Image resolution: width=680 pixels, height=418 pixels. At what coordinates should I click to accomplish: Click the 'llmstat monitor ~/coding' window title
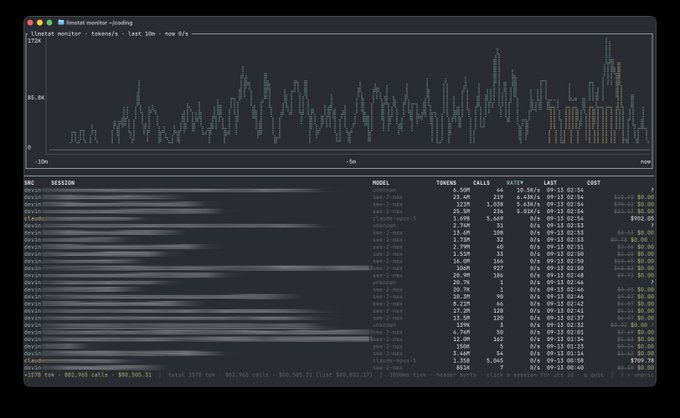pos(99,23)
